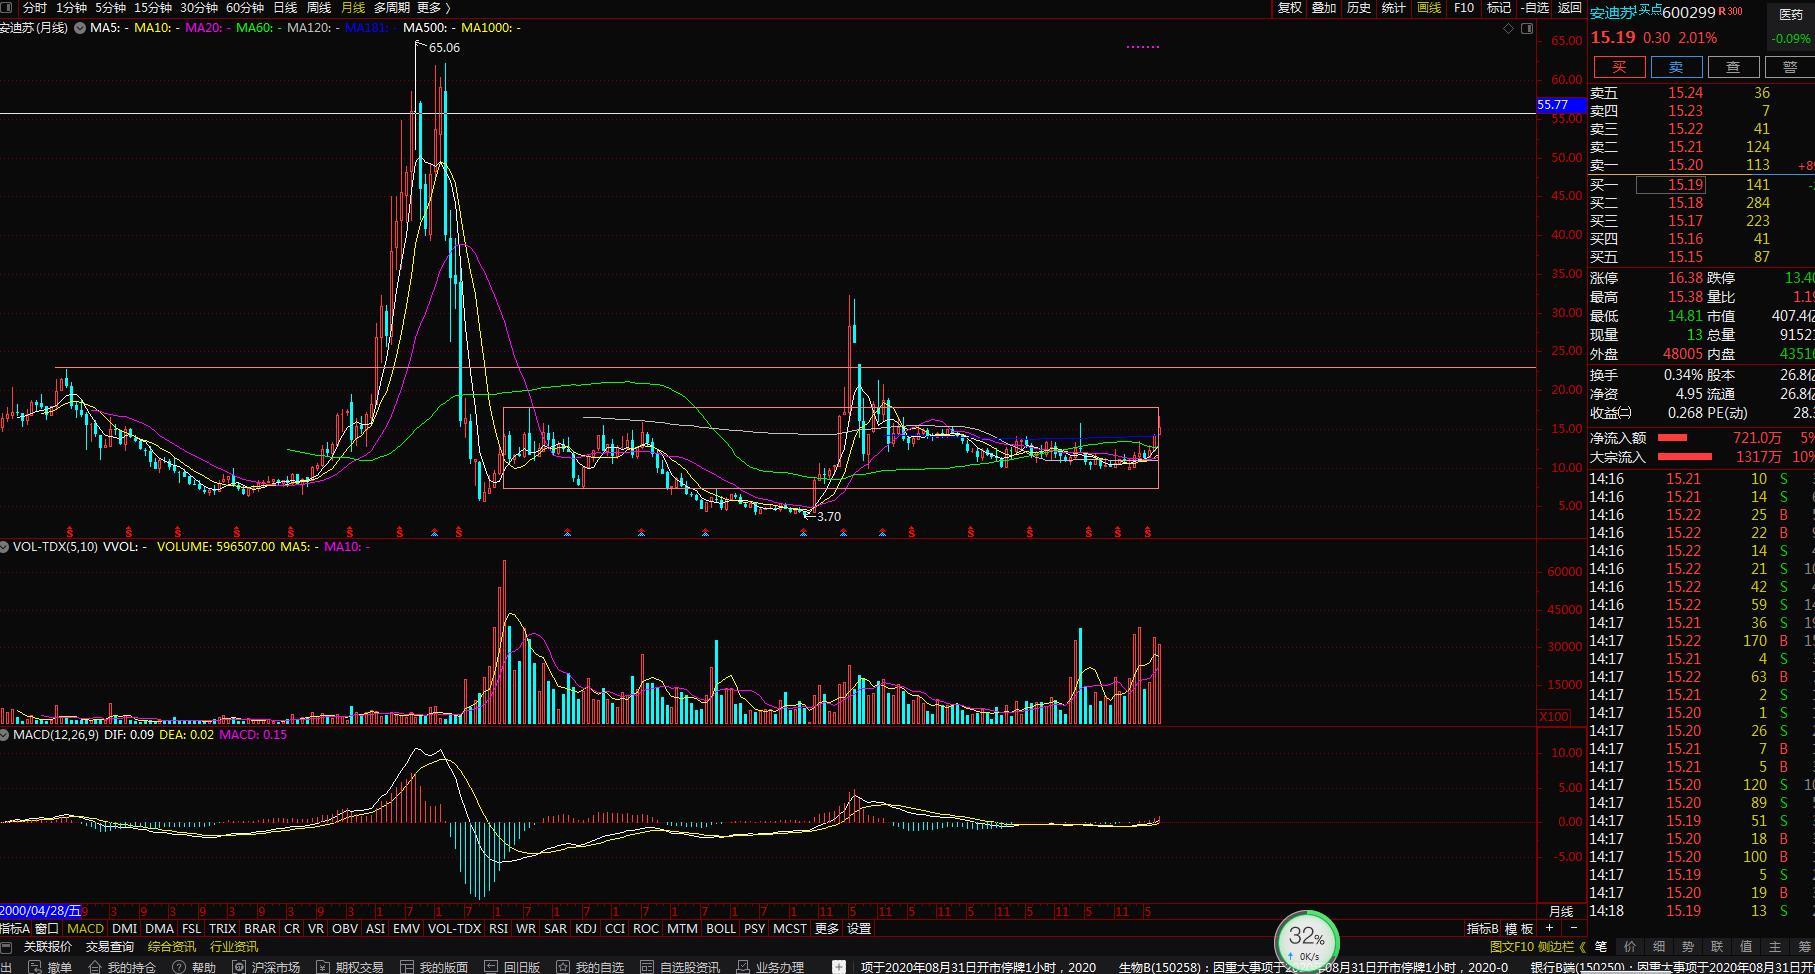Screen dimensions: 1815x974
Task: Click 买一 price 15.19 field
Action: pos(1670,185)
